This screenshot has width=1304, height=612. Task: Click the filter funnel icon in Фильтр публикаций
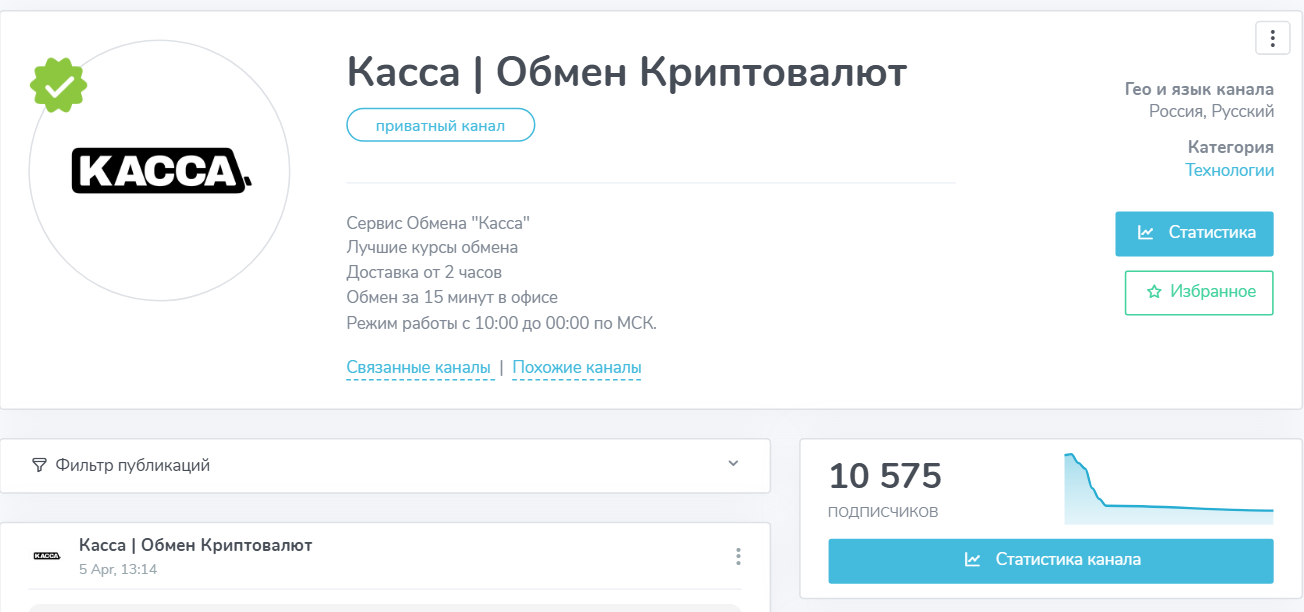point(38,464)
